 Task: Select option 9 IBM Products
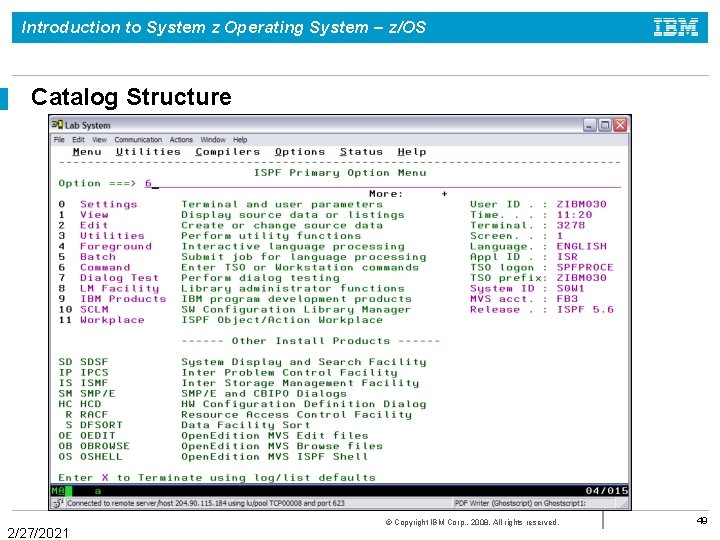pyautogui.click(x=112, y=299)
